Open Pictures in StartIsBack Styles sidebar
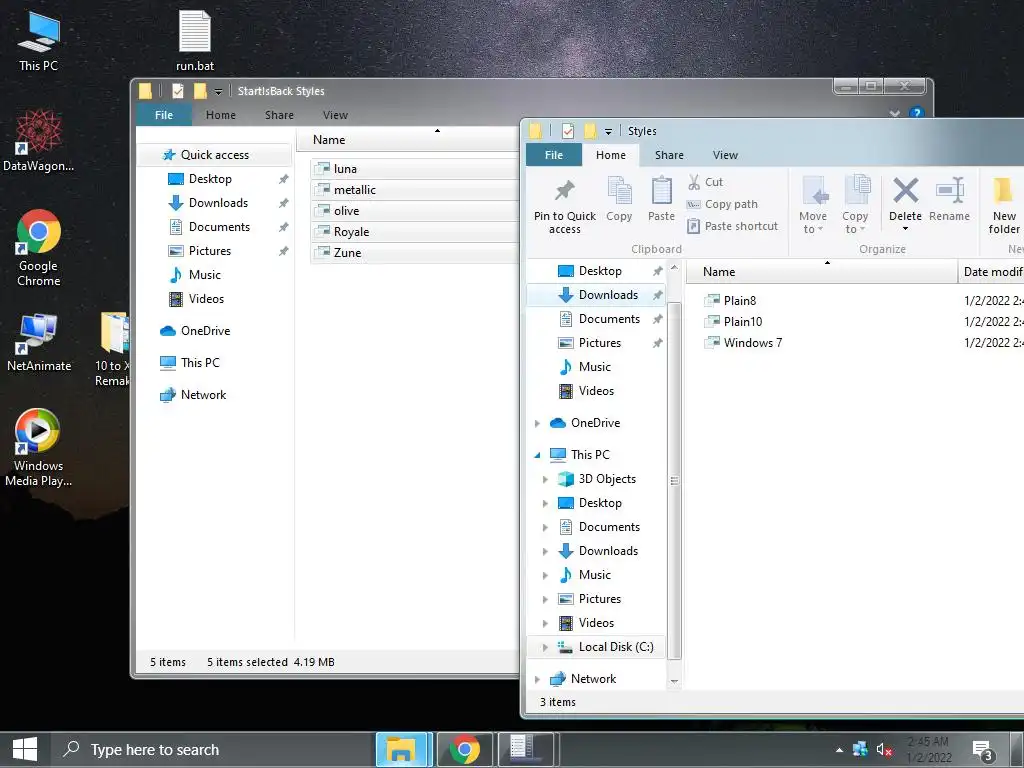The image size is (1024, 768). tap(210, 251)
